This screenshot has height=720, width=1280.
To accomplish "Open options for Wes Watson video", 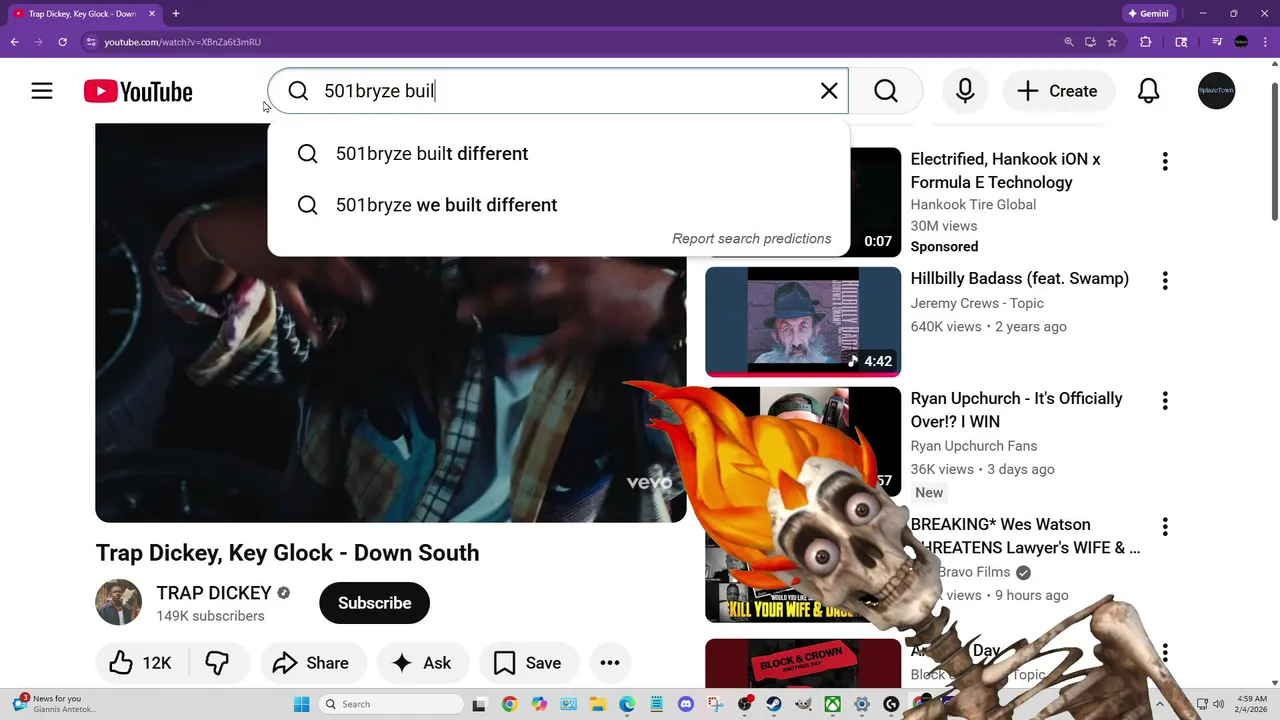I will [1164, 527].
